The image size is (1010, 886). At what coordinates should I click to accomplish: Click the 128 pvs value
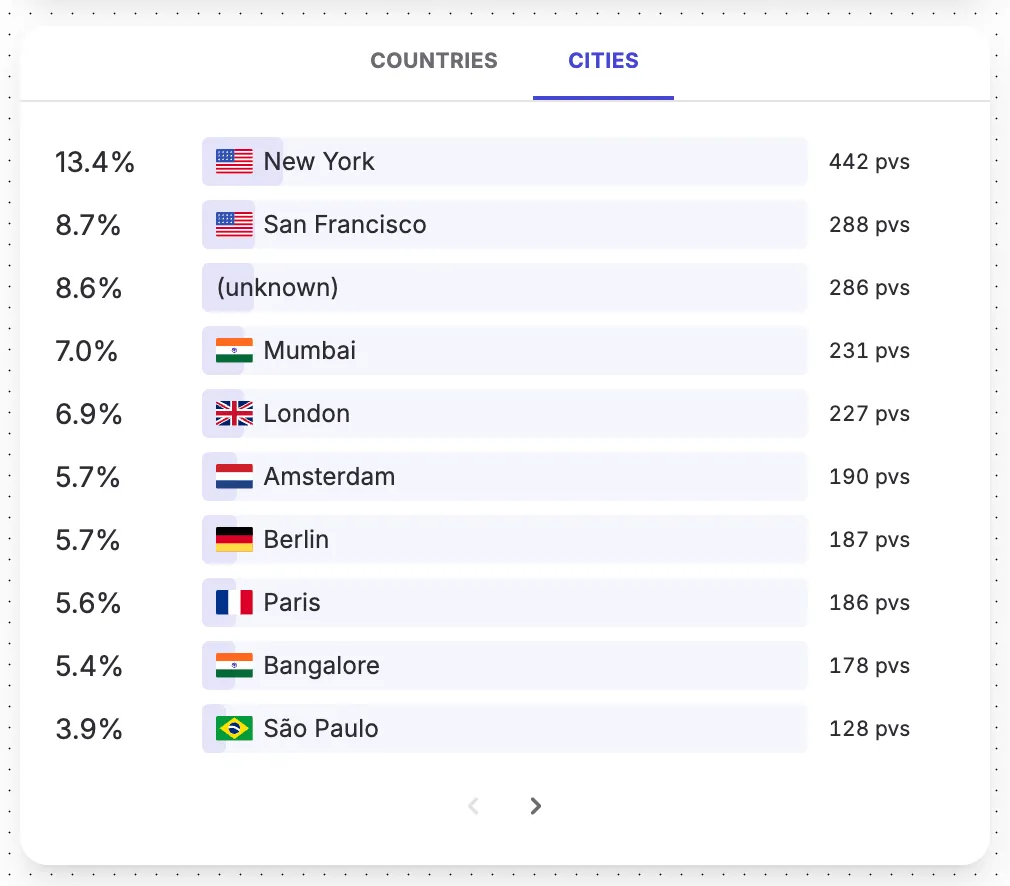coord(869,729)
